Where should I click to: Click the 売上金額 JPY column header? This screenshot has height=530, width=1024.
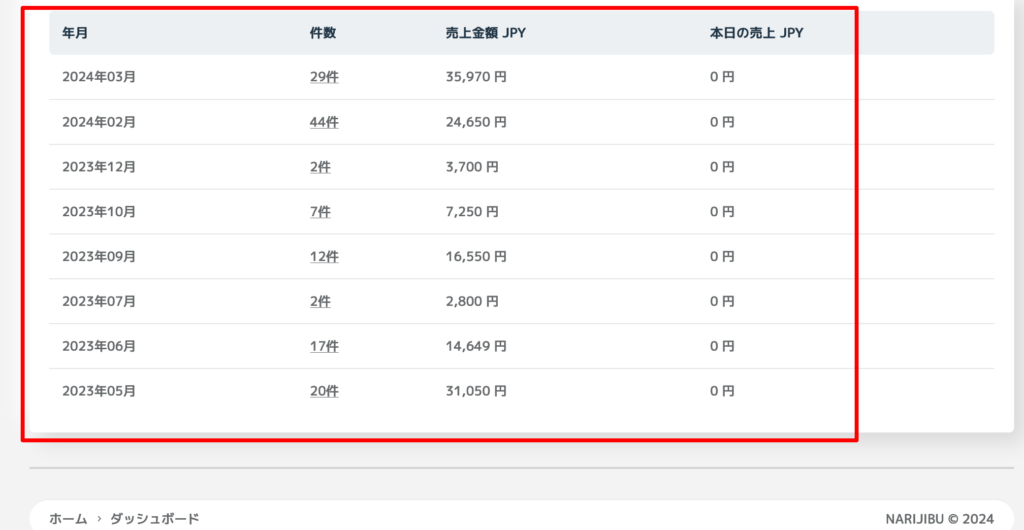[x=486, y=33]
